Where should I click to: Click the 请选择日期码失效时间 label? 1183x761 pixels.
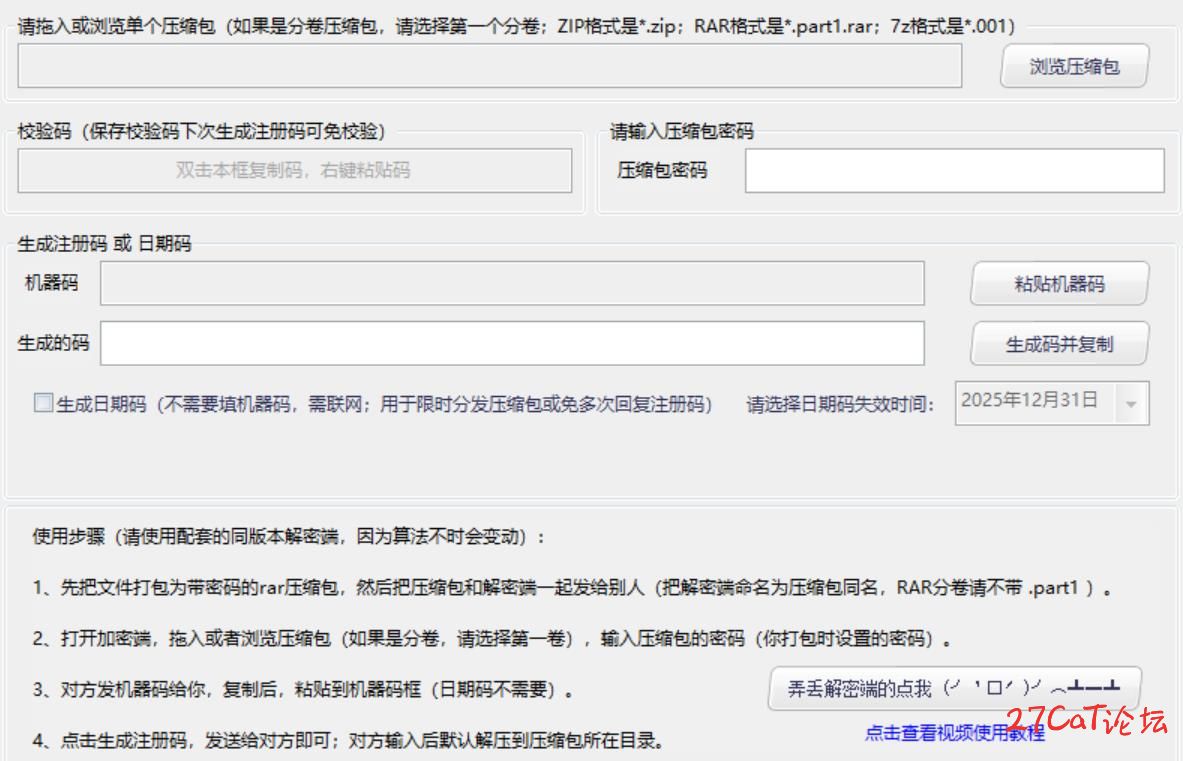(x=840, y=405)
